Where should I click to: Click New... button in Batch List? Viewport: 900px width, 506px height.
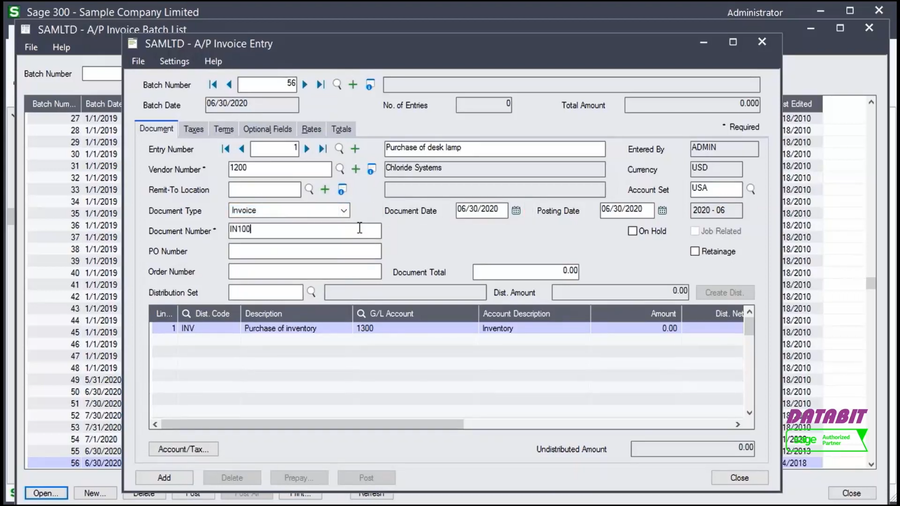click(95, 493)
